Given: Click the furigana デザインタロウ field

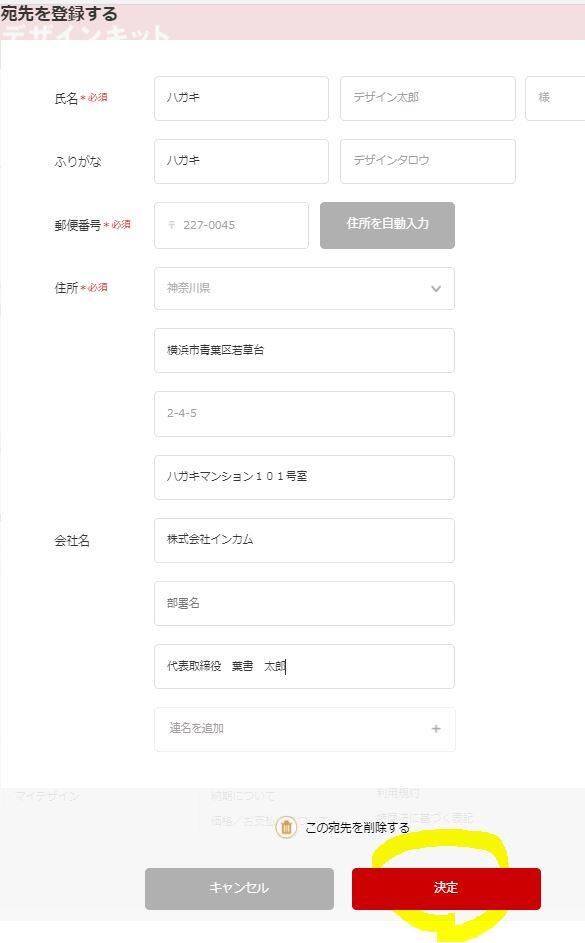Looking at the screenshot, I should (x=427, y=161).
